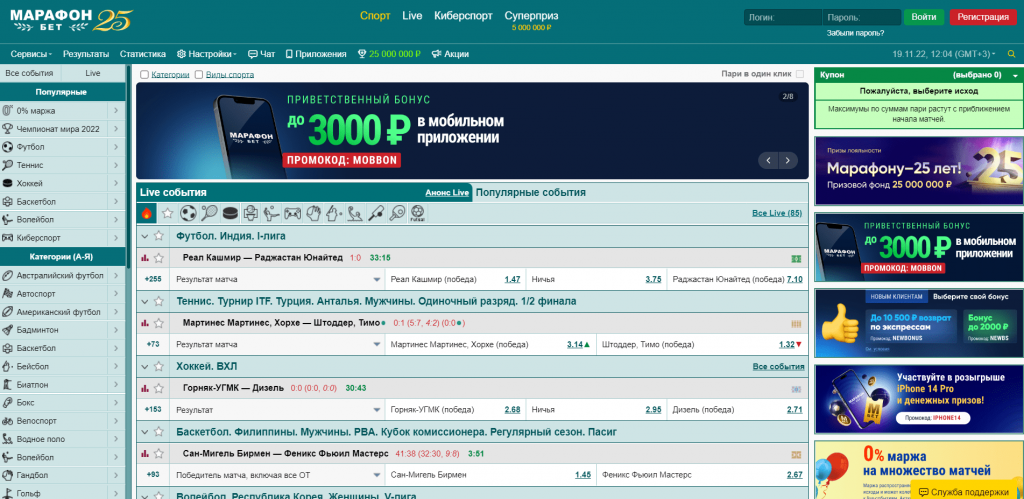Filter live events by table tennis paddle icon
Screen dimensions: 1024x499
[396, 213]
